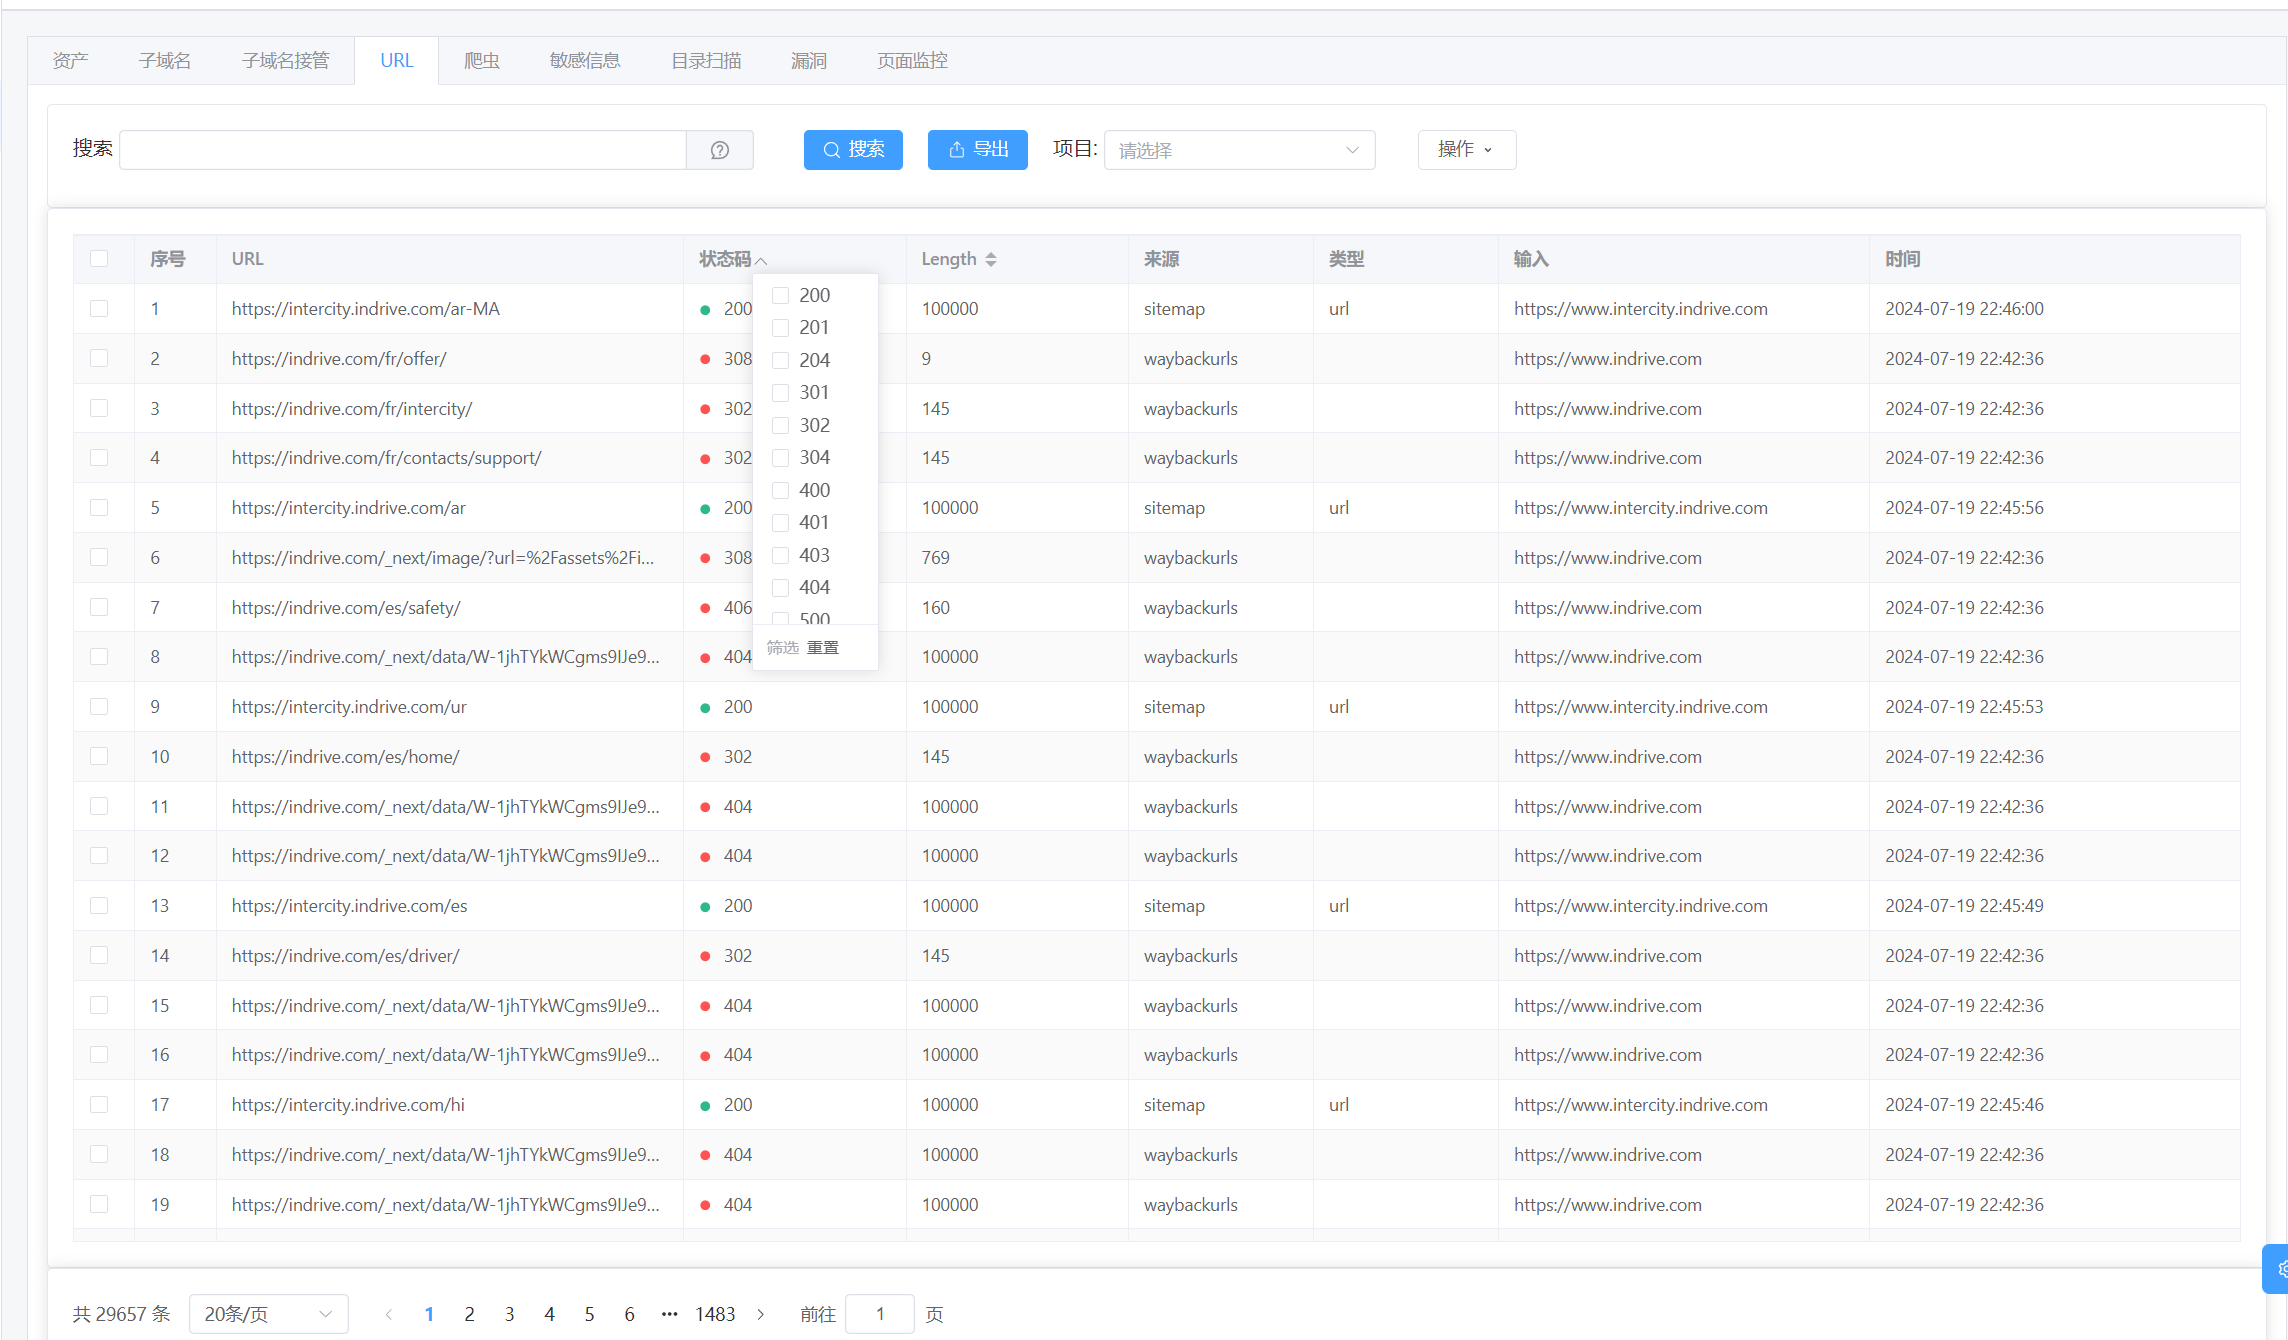
Task: Click the next page arrow in pagination
Action: (x=761, y=1314)
